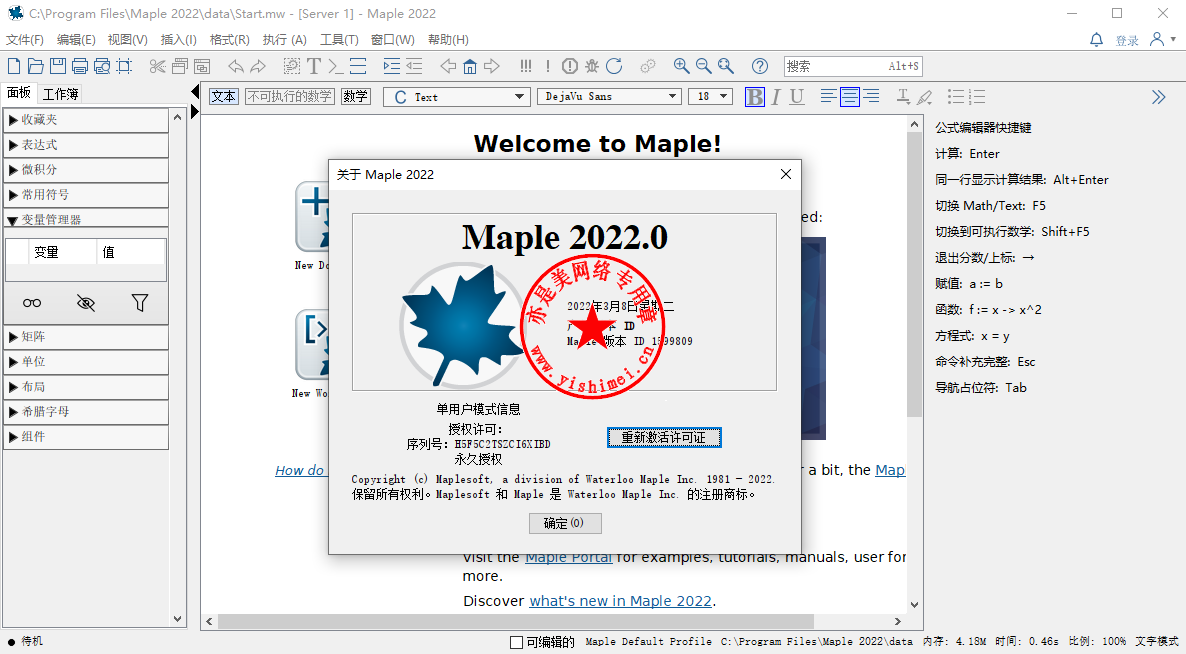
Task: Open the C Text style dropdown
Action: point(455,97)
